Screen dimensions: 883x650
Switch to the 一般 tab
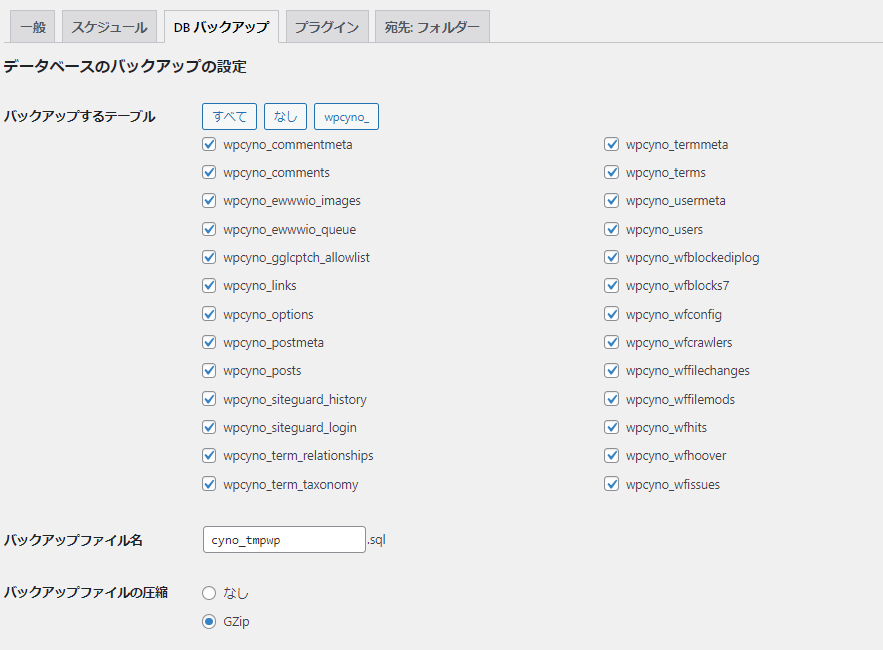[33, 26]
